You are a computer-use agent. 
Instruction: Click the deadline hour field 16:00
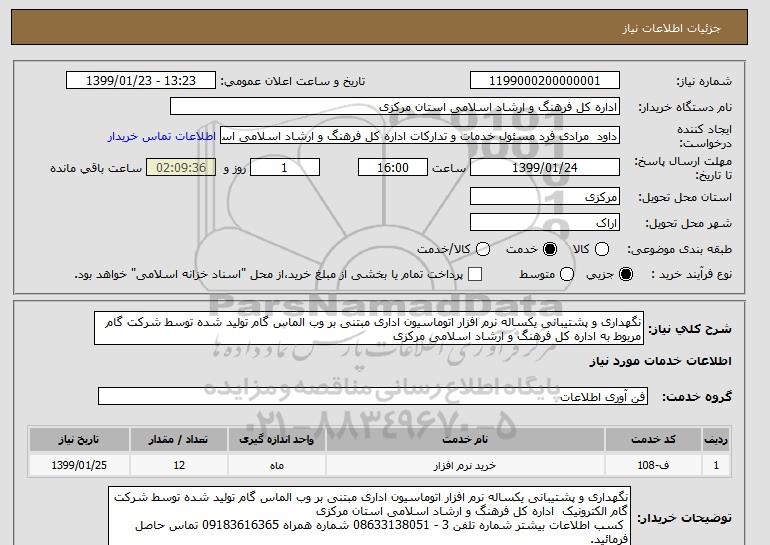(393, 167)
